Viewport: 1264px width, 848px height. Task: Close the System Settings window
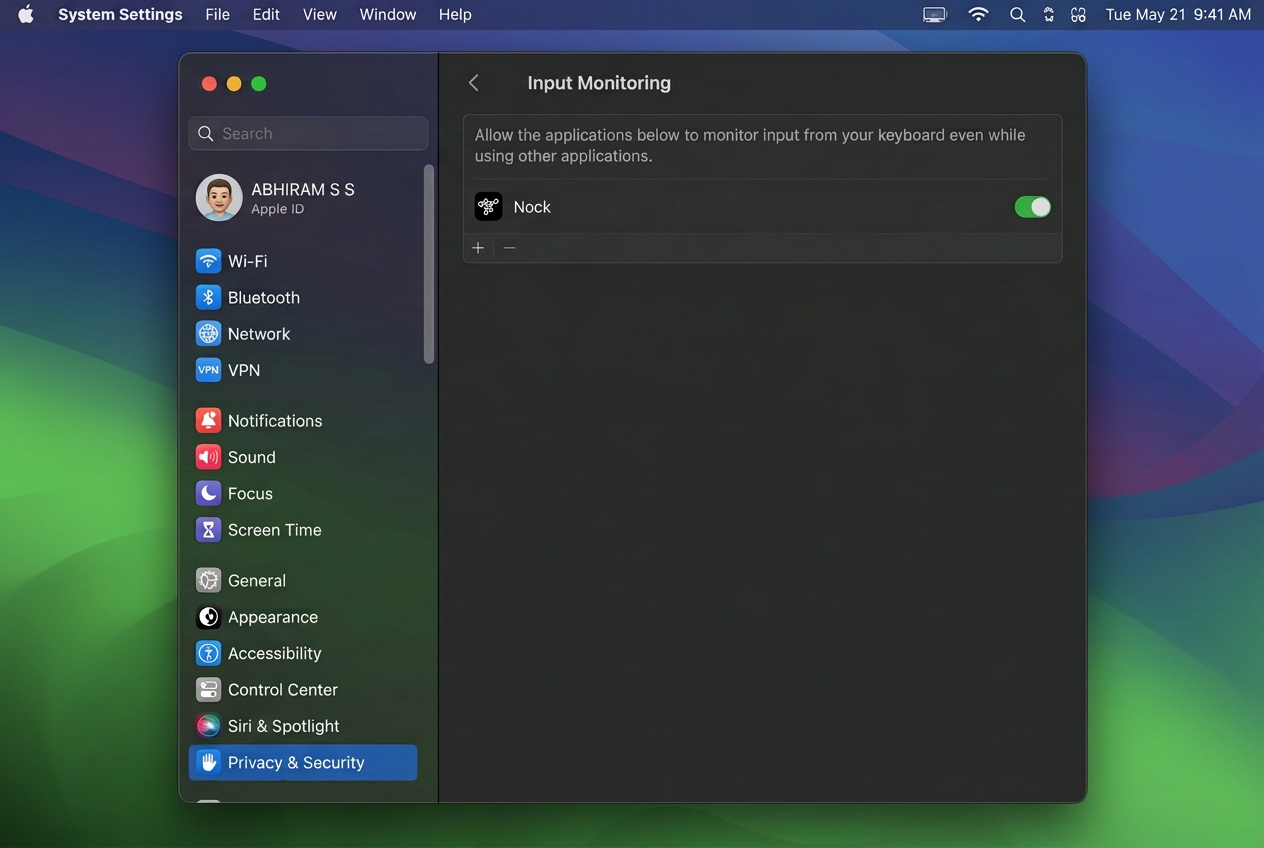click(x=209, y=84)
